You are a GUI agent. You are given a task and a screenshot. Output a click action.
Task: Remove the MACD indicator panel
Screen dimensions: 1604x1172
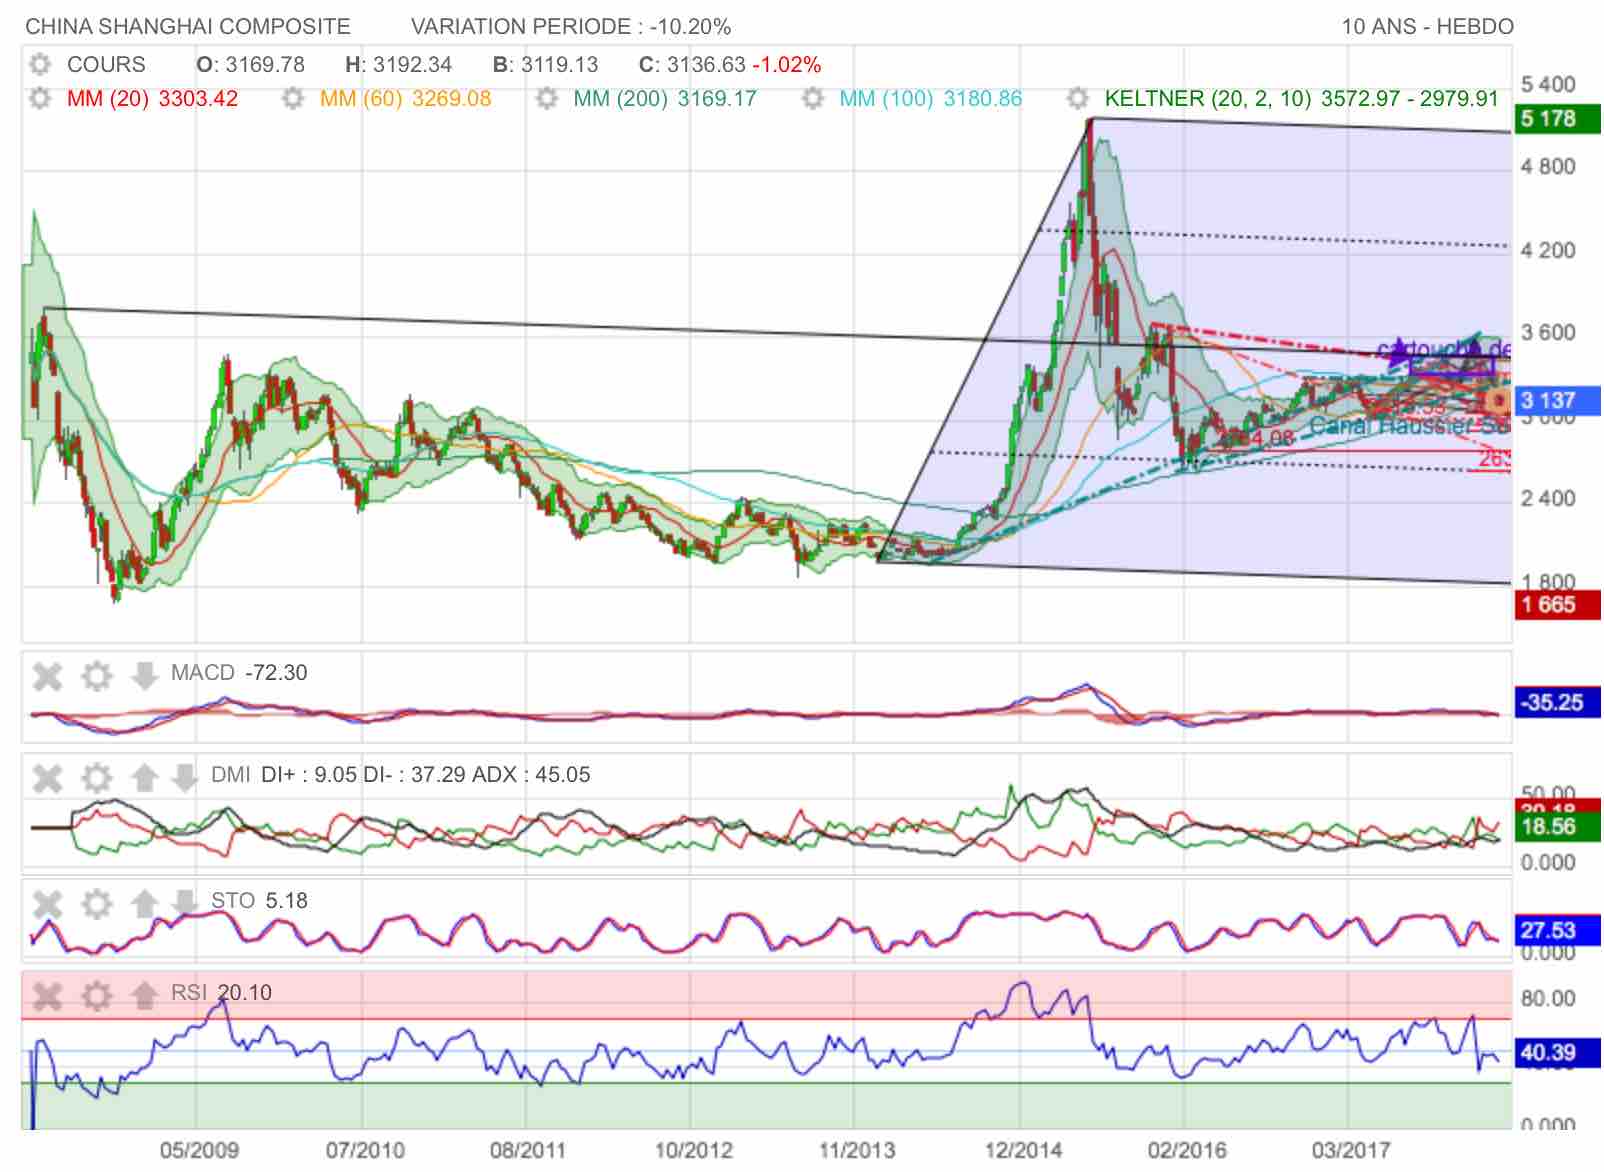[48, 676]
